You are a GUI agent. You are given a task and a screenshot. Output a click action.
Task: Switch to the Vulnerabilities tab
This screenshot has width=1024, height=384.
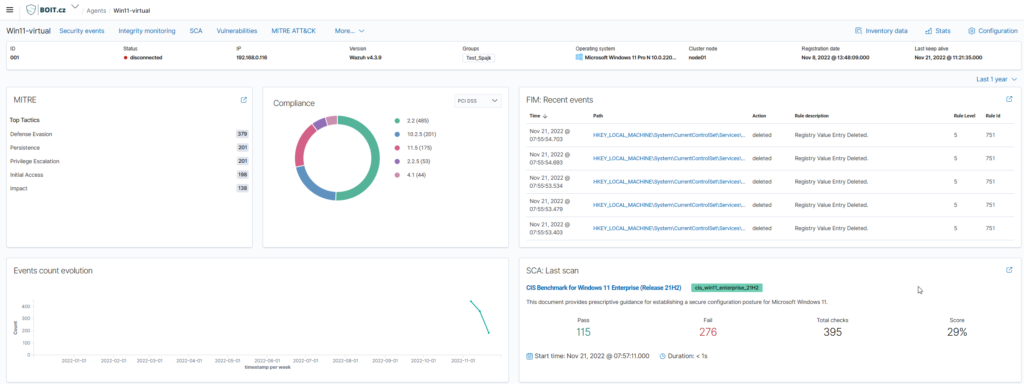236,31
